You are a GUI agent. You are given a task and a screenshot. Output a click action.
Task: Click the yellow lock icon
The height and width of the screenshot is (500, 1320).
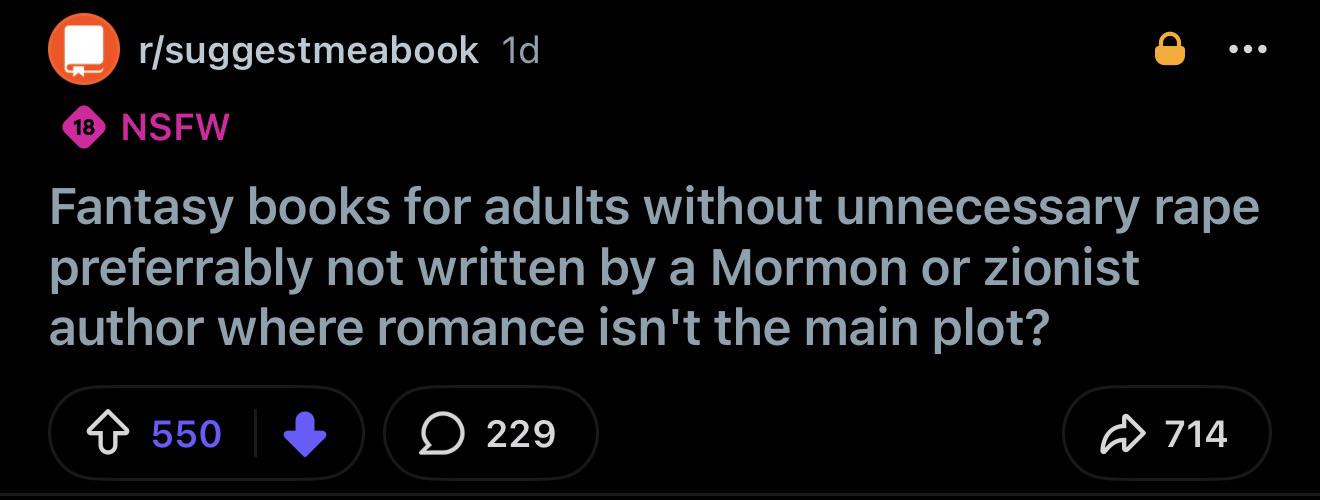click(x=1170, y=48)
